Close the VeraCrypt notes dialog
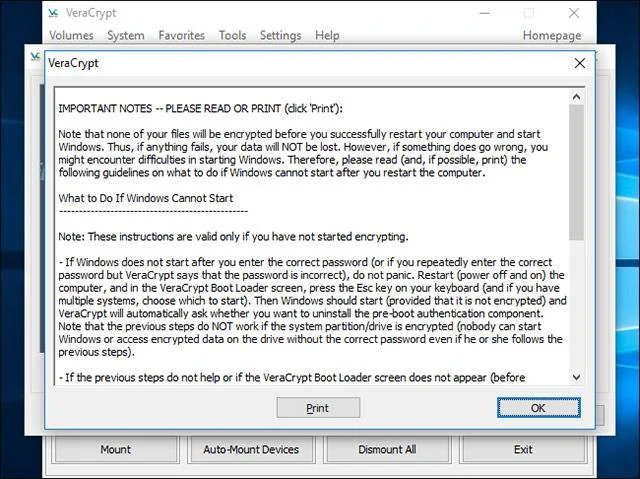The width and height of the screenshot is (640, 479). (580, 63)
